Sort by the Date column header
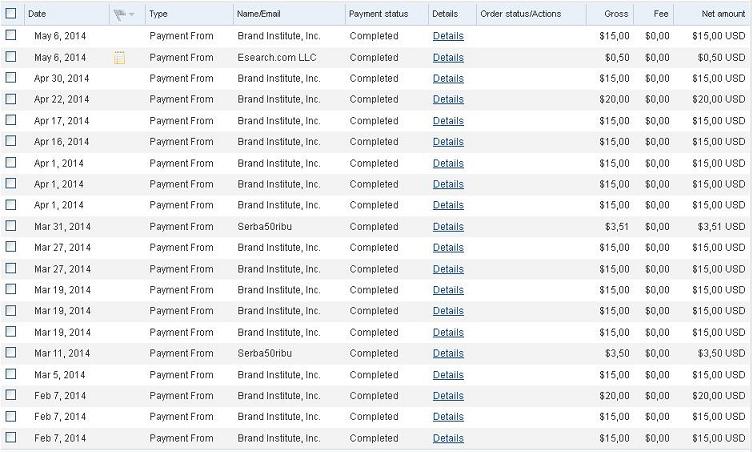This screenshot has width=753, height=452. pos(37,14)
